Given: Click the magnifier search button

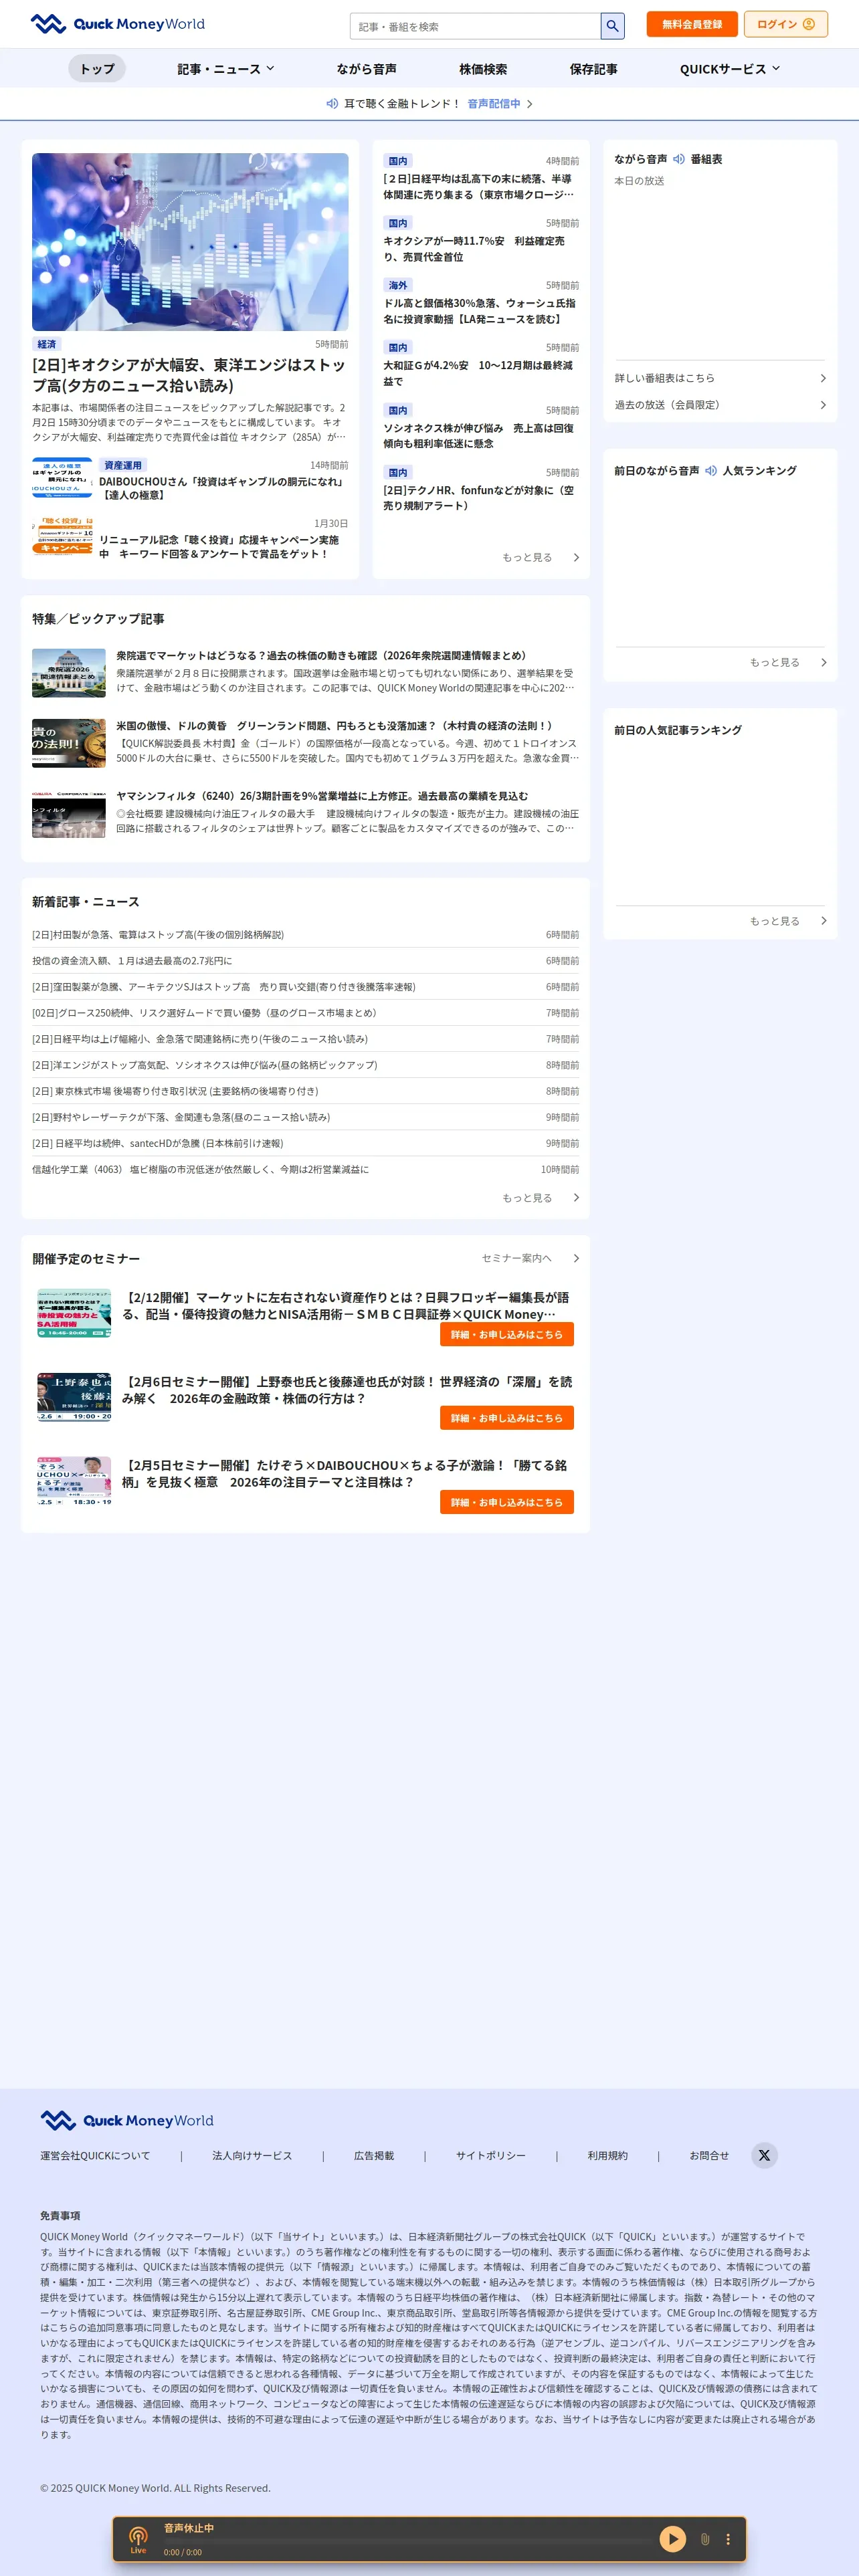Looking at the screenshot, I should click(x=612, y=26).
